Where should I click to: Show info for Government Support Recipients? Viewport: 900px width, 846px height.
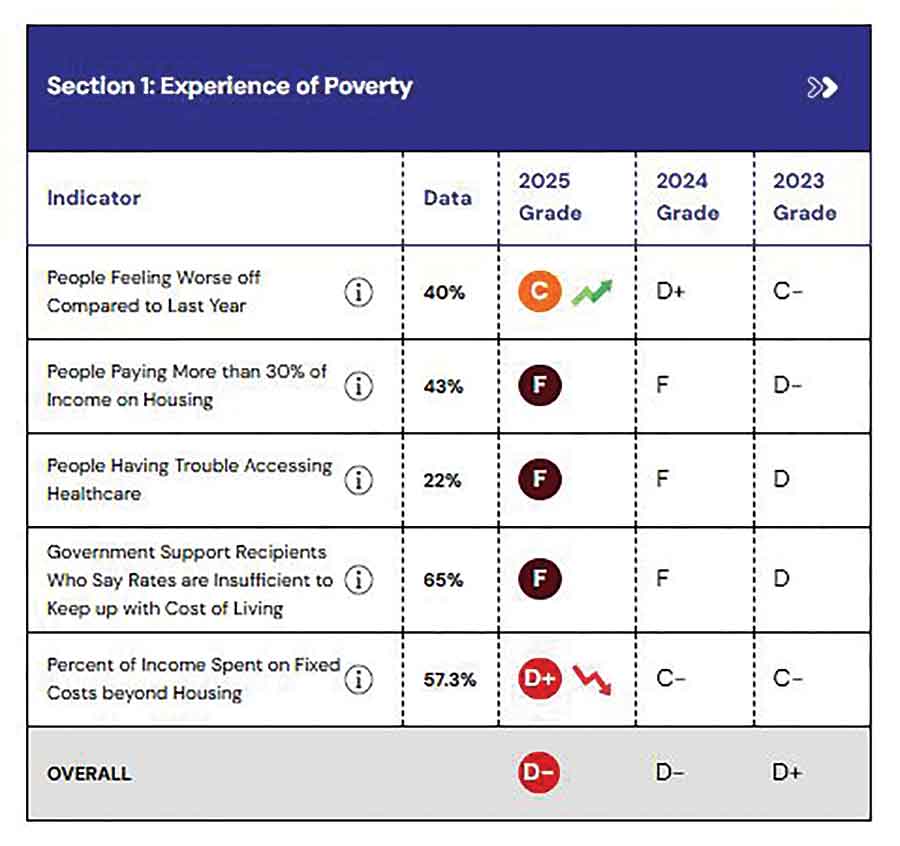[358, 580]
